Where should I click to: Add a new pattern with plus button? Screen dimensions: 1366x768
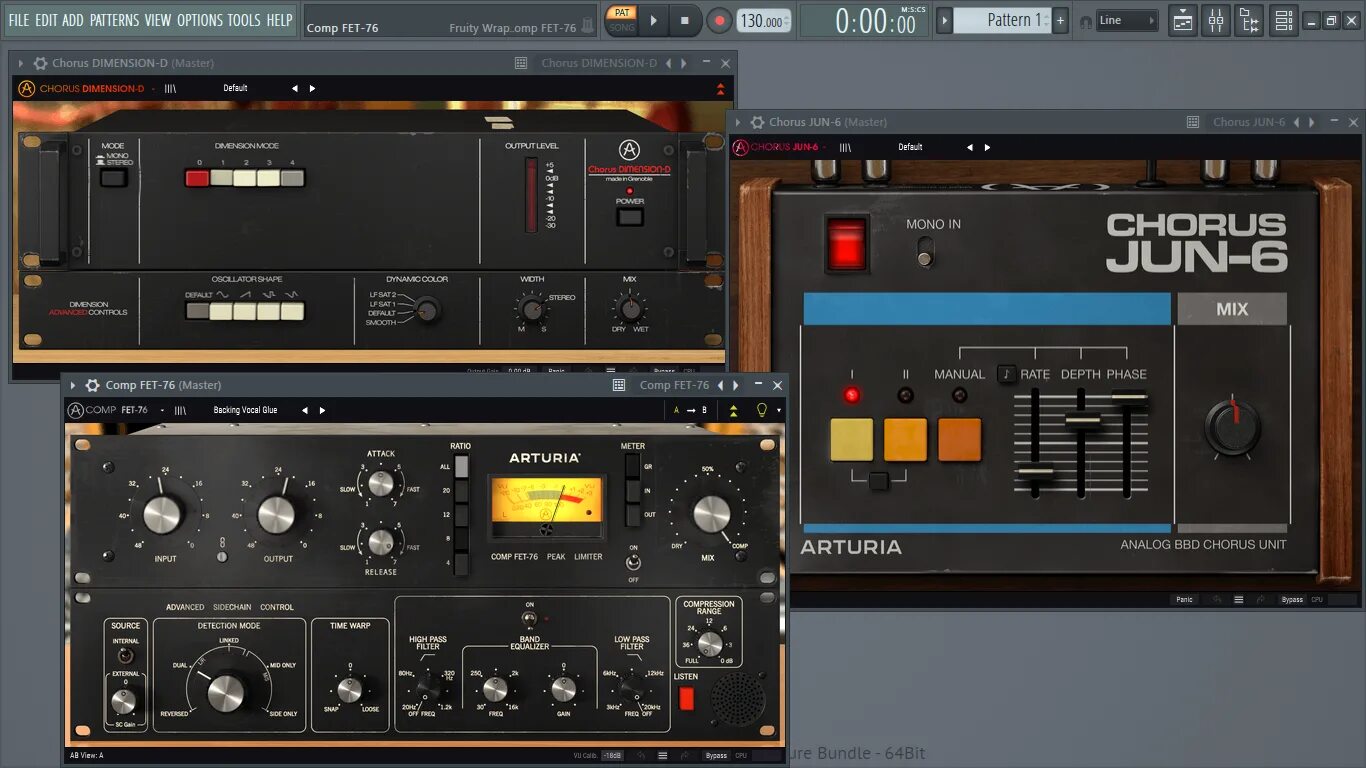pyautogui.click(x=1061, y=20)
